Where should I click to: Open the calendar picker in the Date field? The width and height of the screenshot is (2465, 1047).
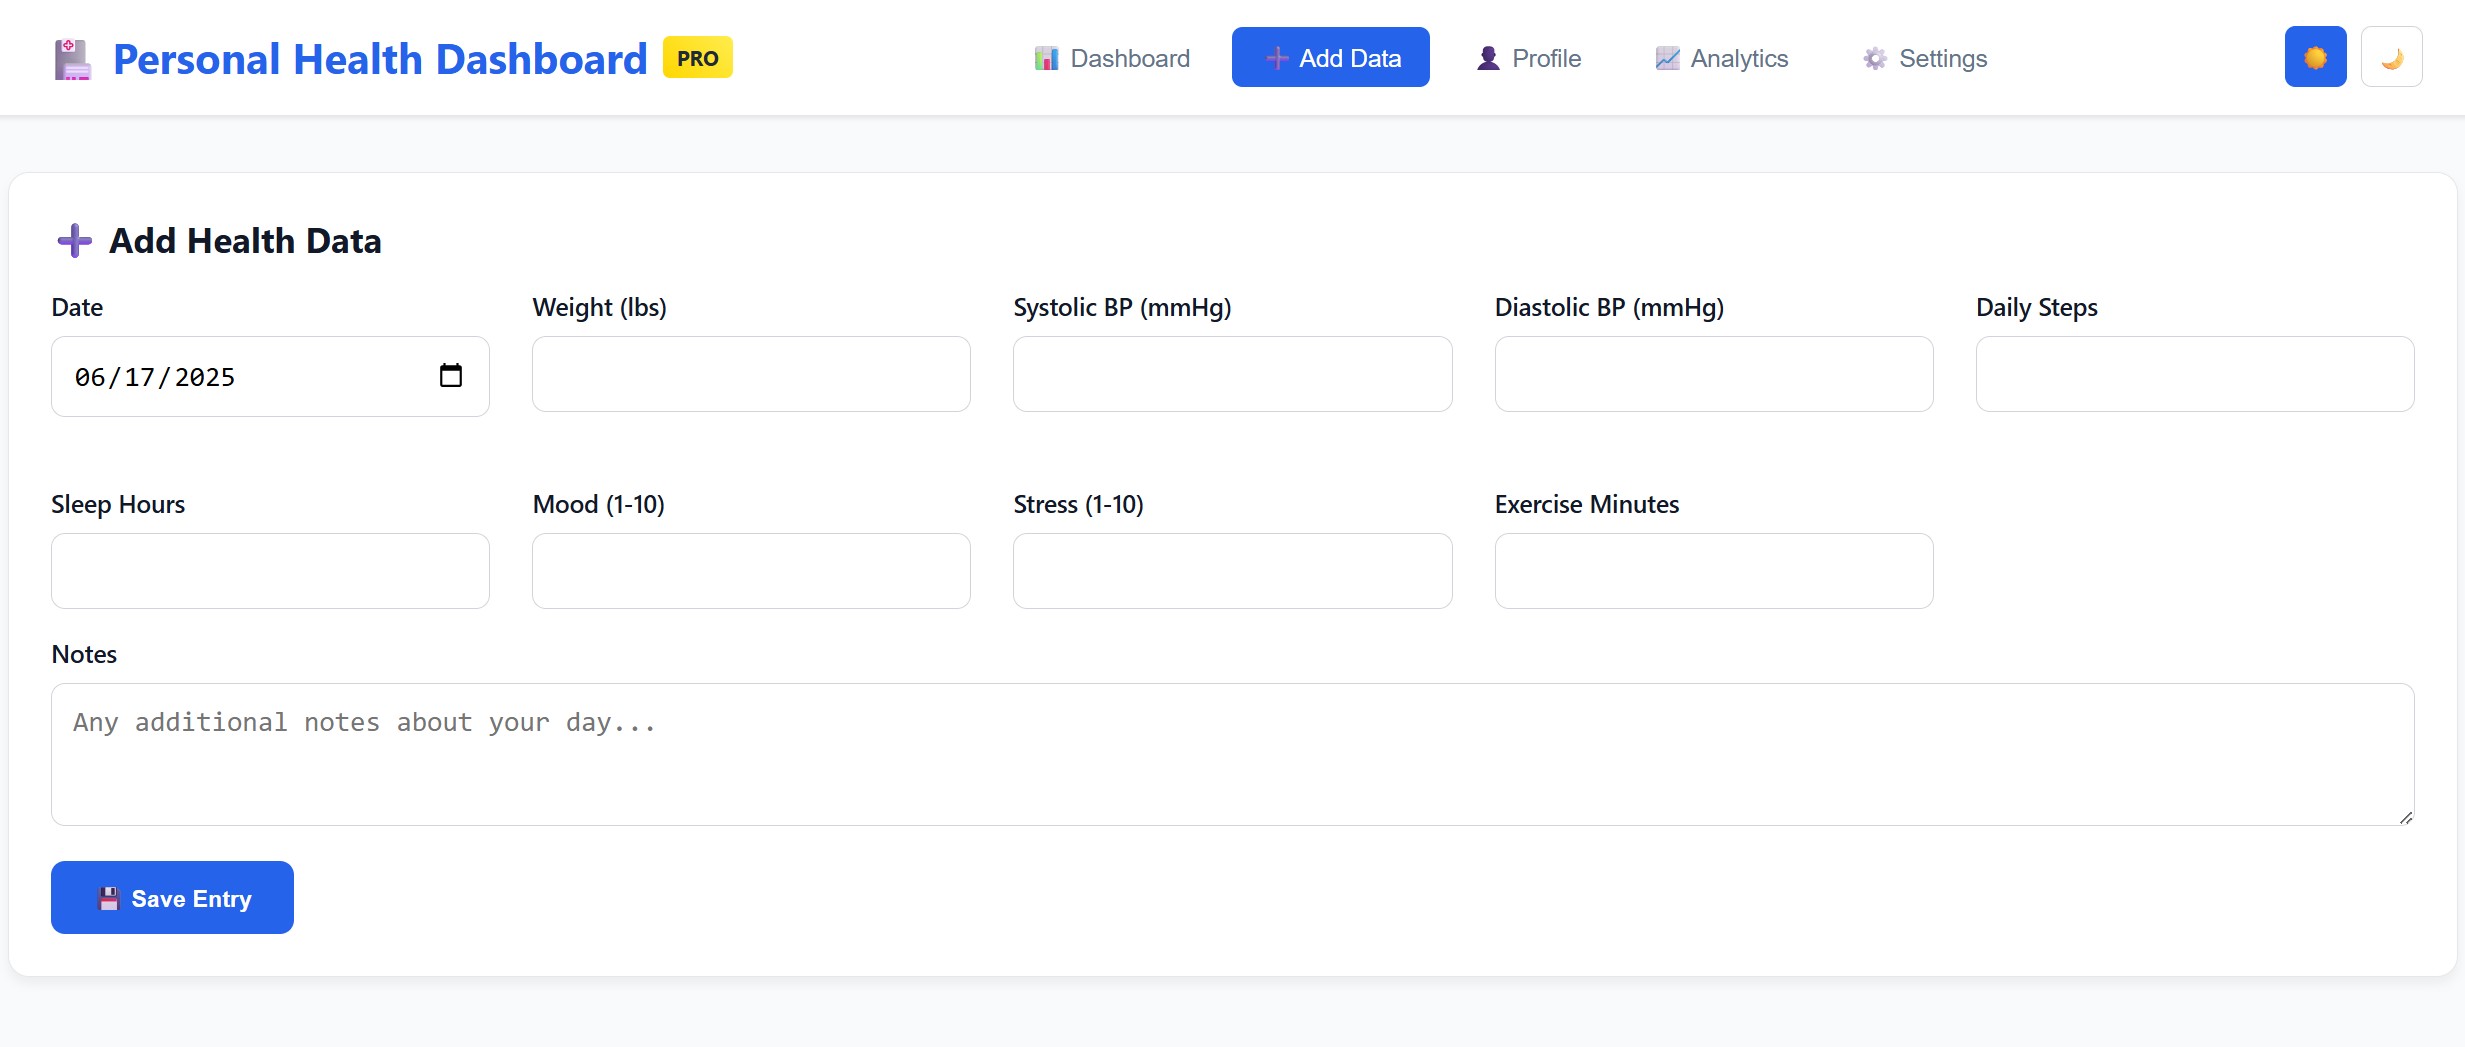point(452,375)
